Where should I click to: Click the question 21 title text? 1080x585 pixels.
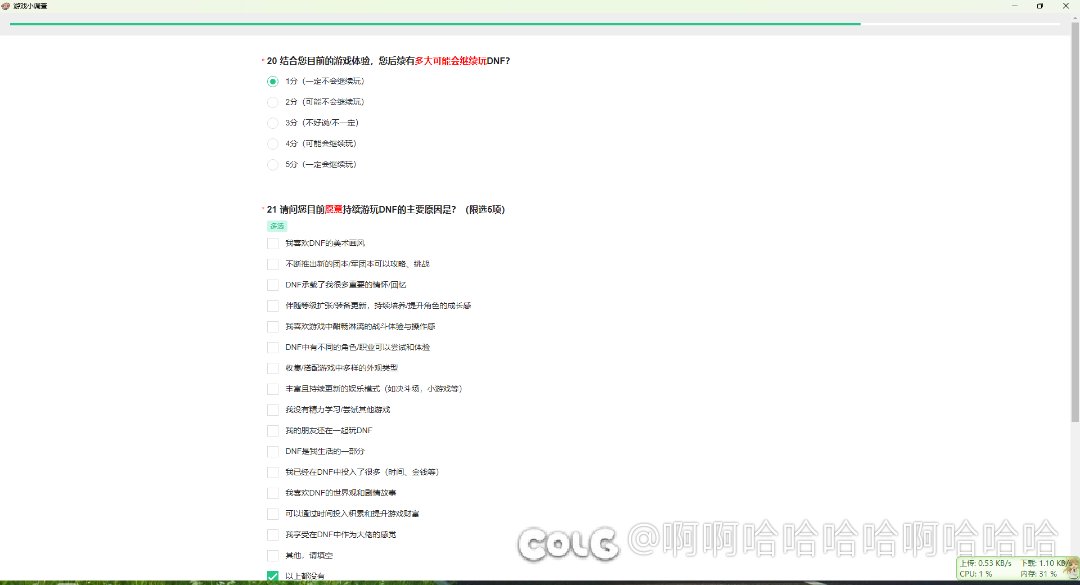[386, 209]
